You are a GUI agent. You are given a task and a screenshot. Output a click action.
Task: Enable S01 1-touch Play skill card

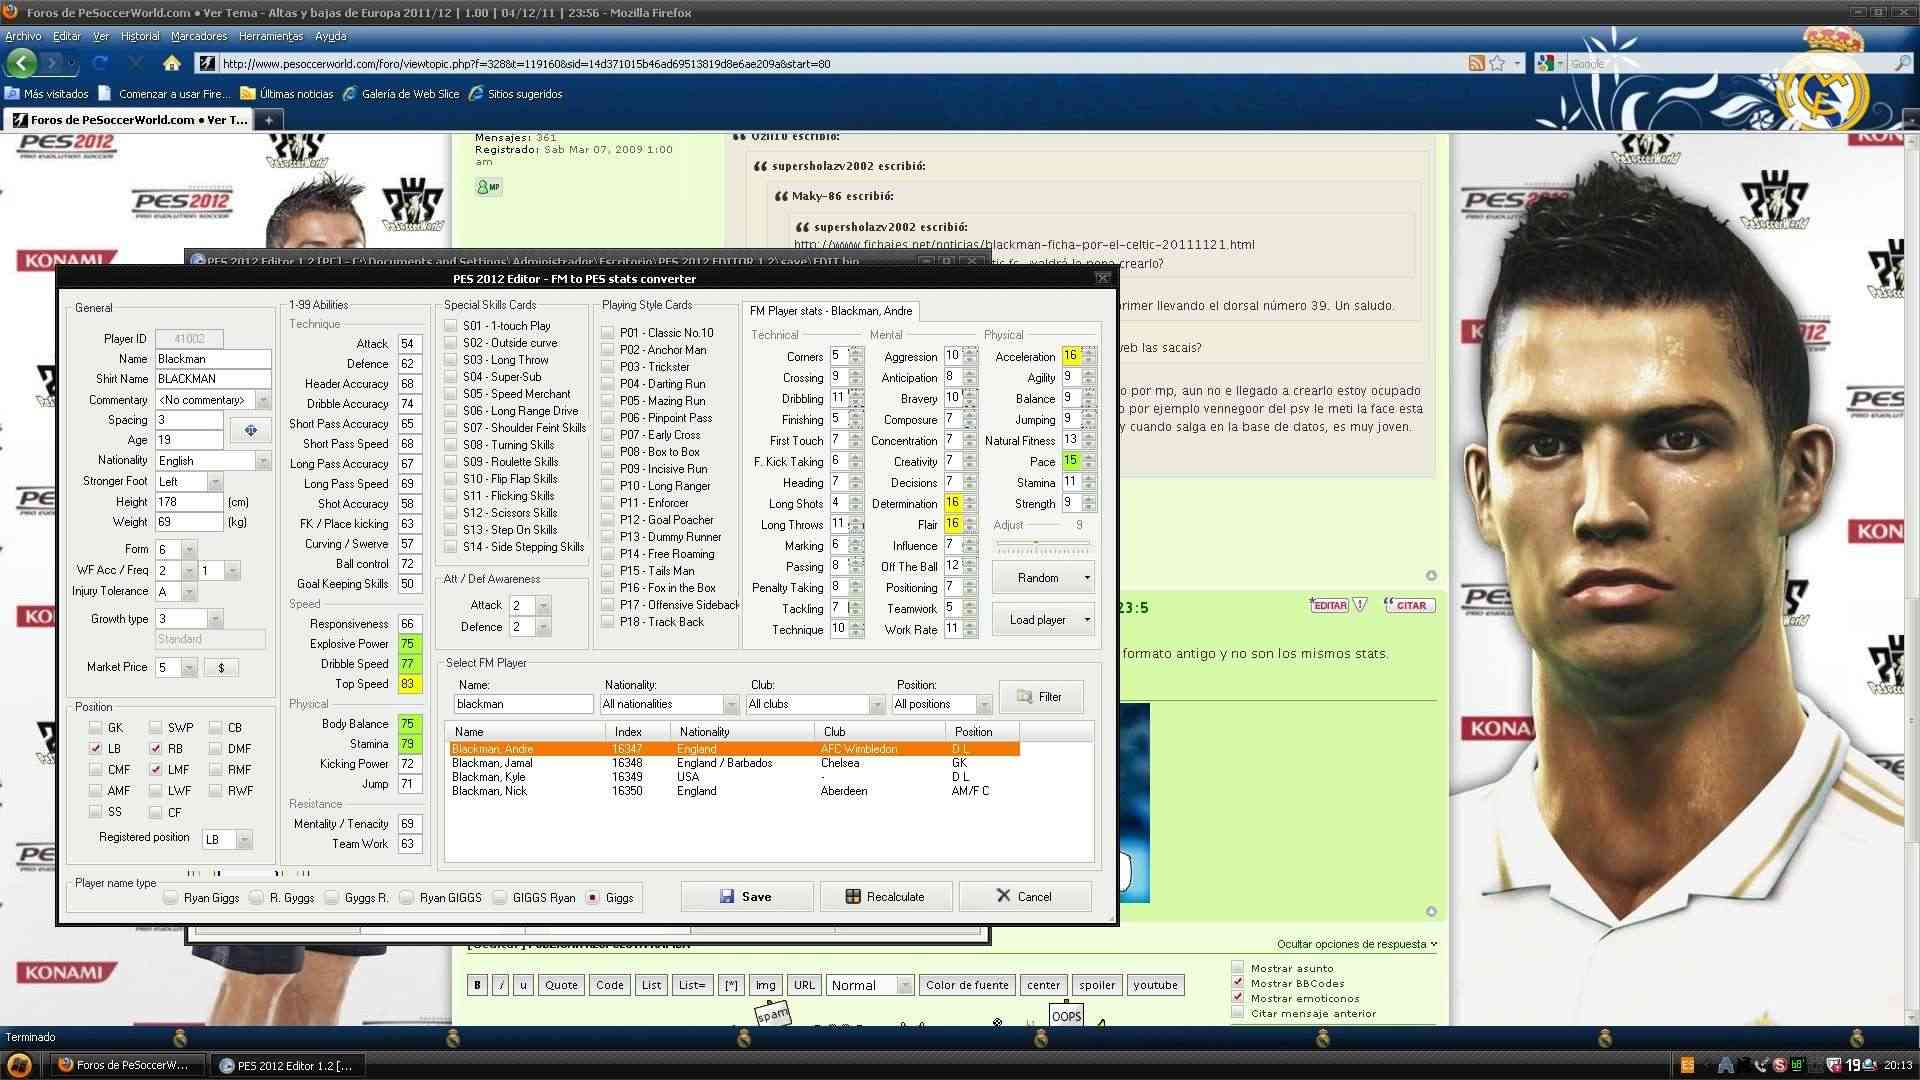(451, 326)
